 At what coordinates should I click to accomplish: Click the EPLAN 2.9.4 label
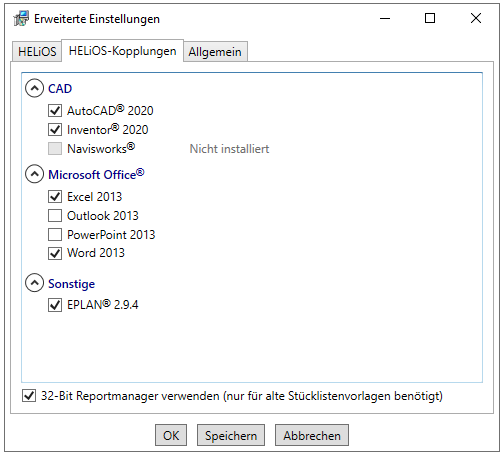tap(103, 305)
